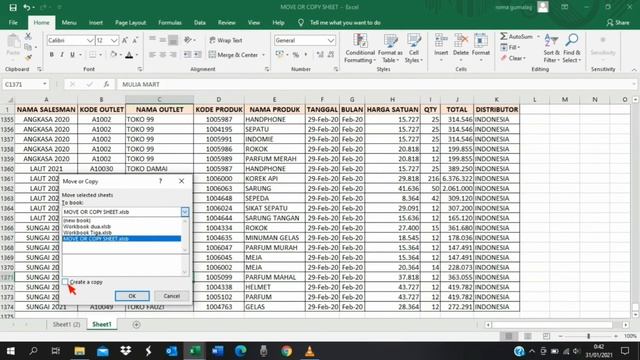Toggle Underline formatting
The width and height of the screenshot is (640, 360).
click(x=72, y=55)
